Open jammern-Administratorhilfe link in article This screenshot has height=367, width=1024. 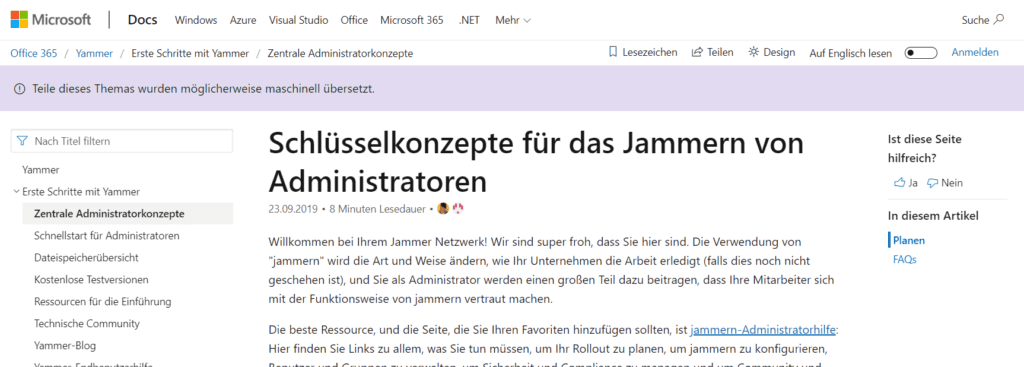[763, 330]
